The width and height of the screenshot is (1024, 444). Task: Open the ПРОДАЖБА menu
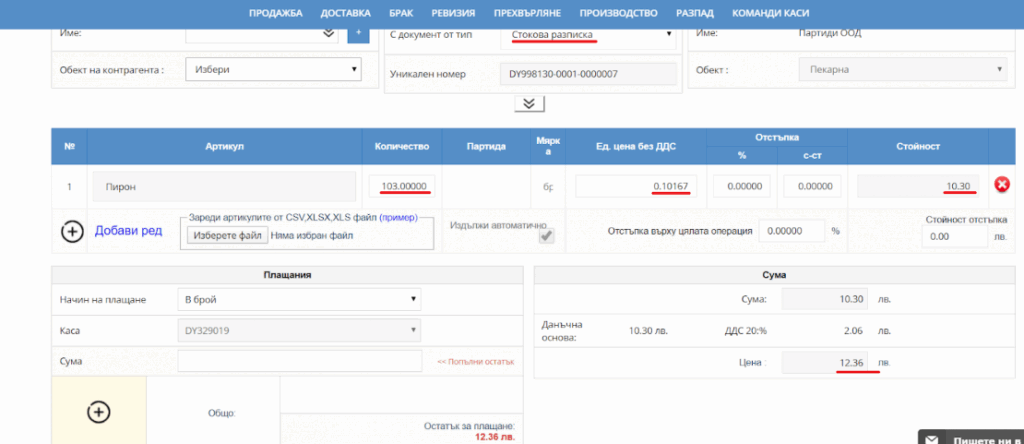(275, 13)
